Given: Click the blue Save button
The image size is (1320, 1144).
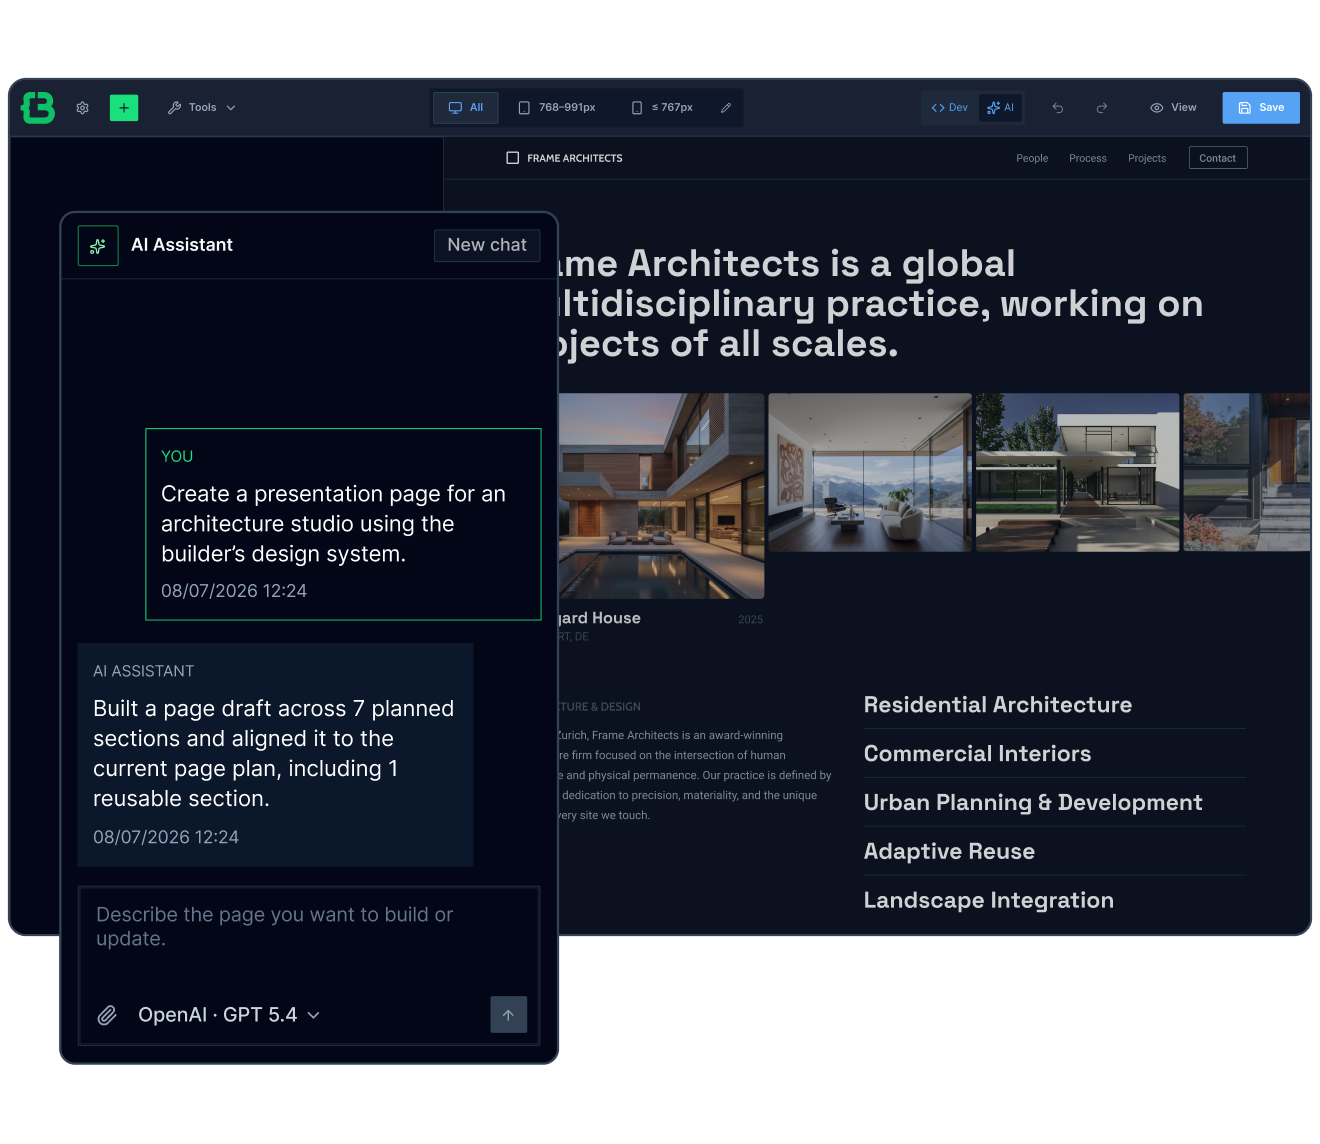Looking at the screenshot, I should (x=1261, y=107).
